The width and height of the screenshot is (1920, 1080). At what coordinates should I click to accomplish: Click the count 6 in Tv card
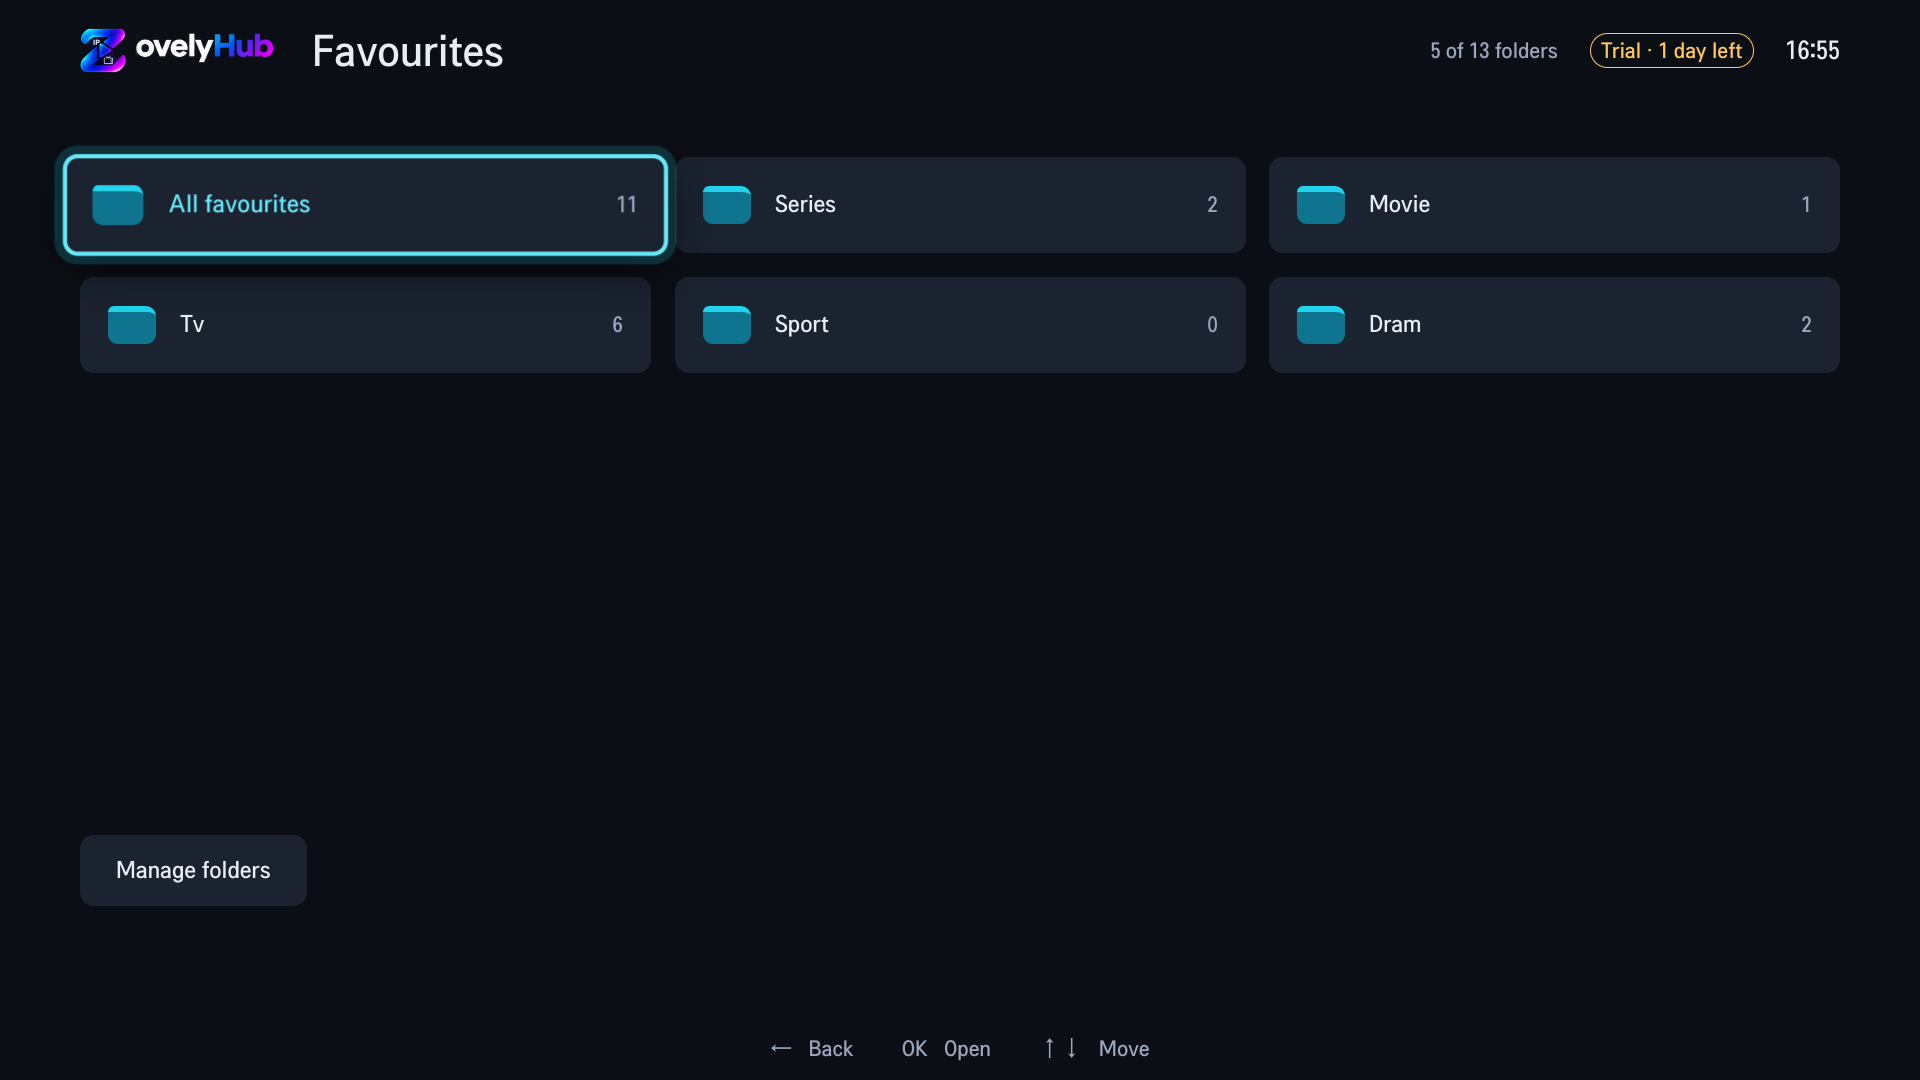click(x=617, y=324)
